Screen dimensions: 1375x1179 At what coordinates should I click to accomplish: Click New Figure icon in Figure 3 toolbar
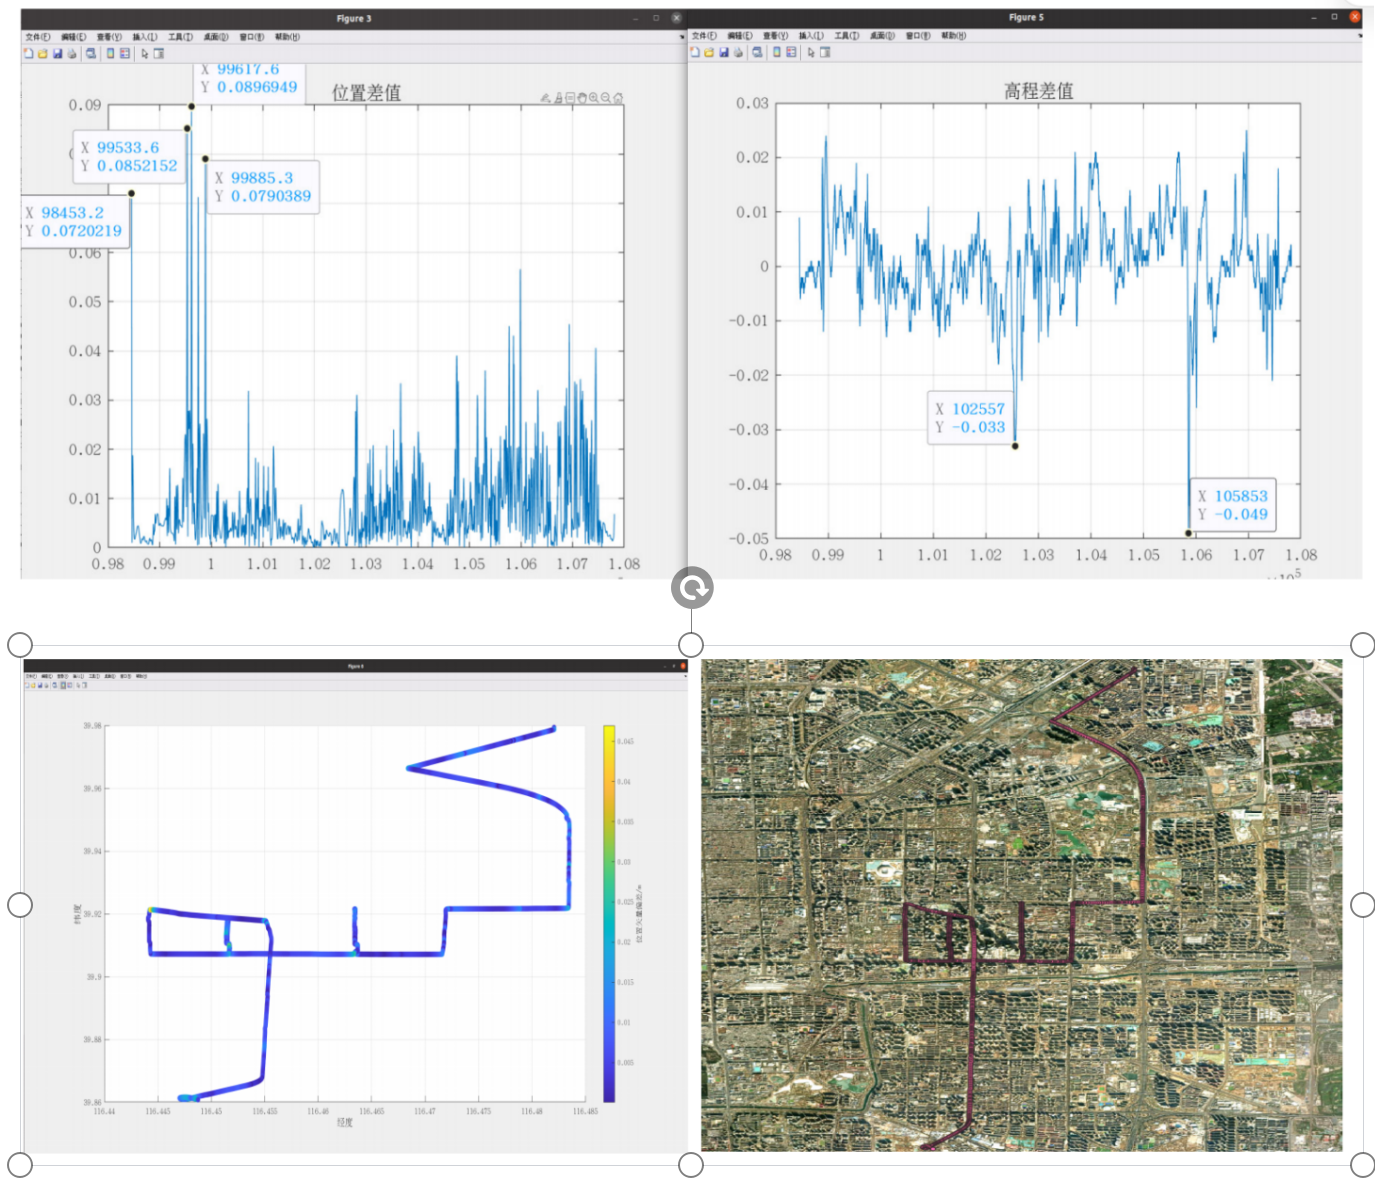(x=29, y=54)
